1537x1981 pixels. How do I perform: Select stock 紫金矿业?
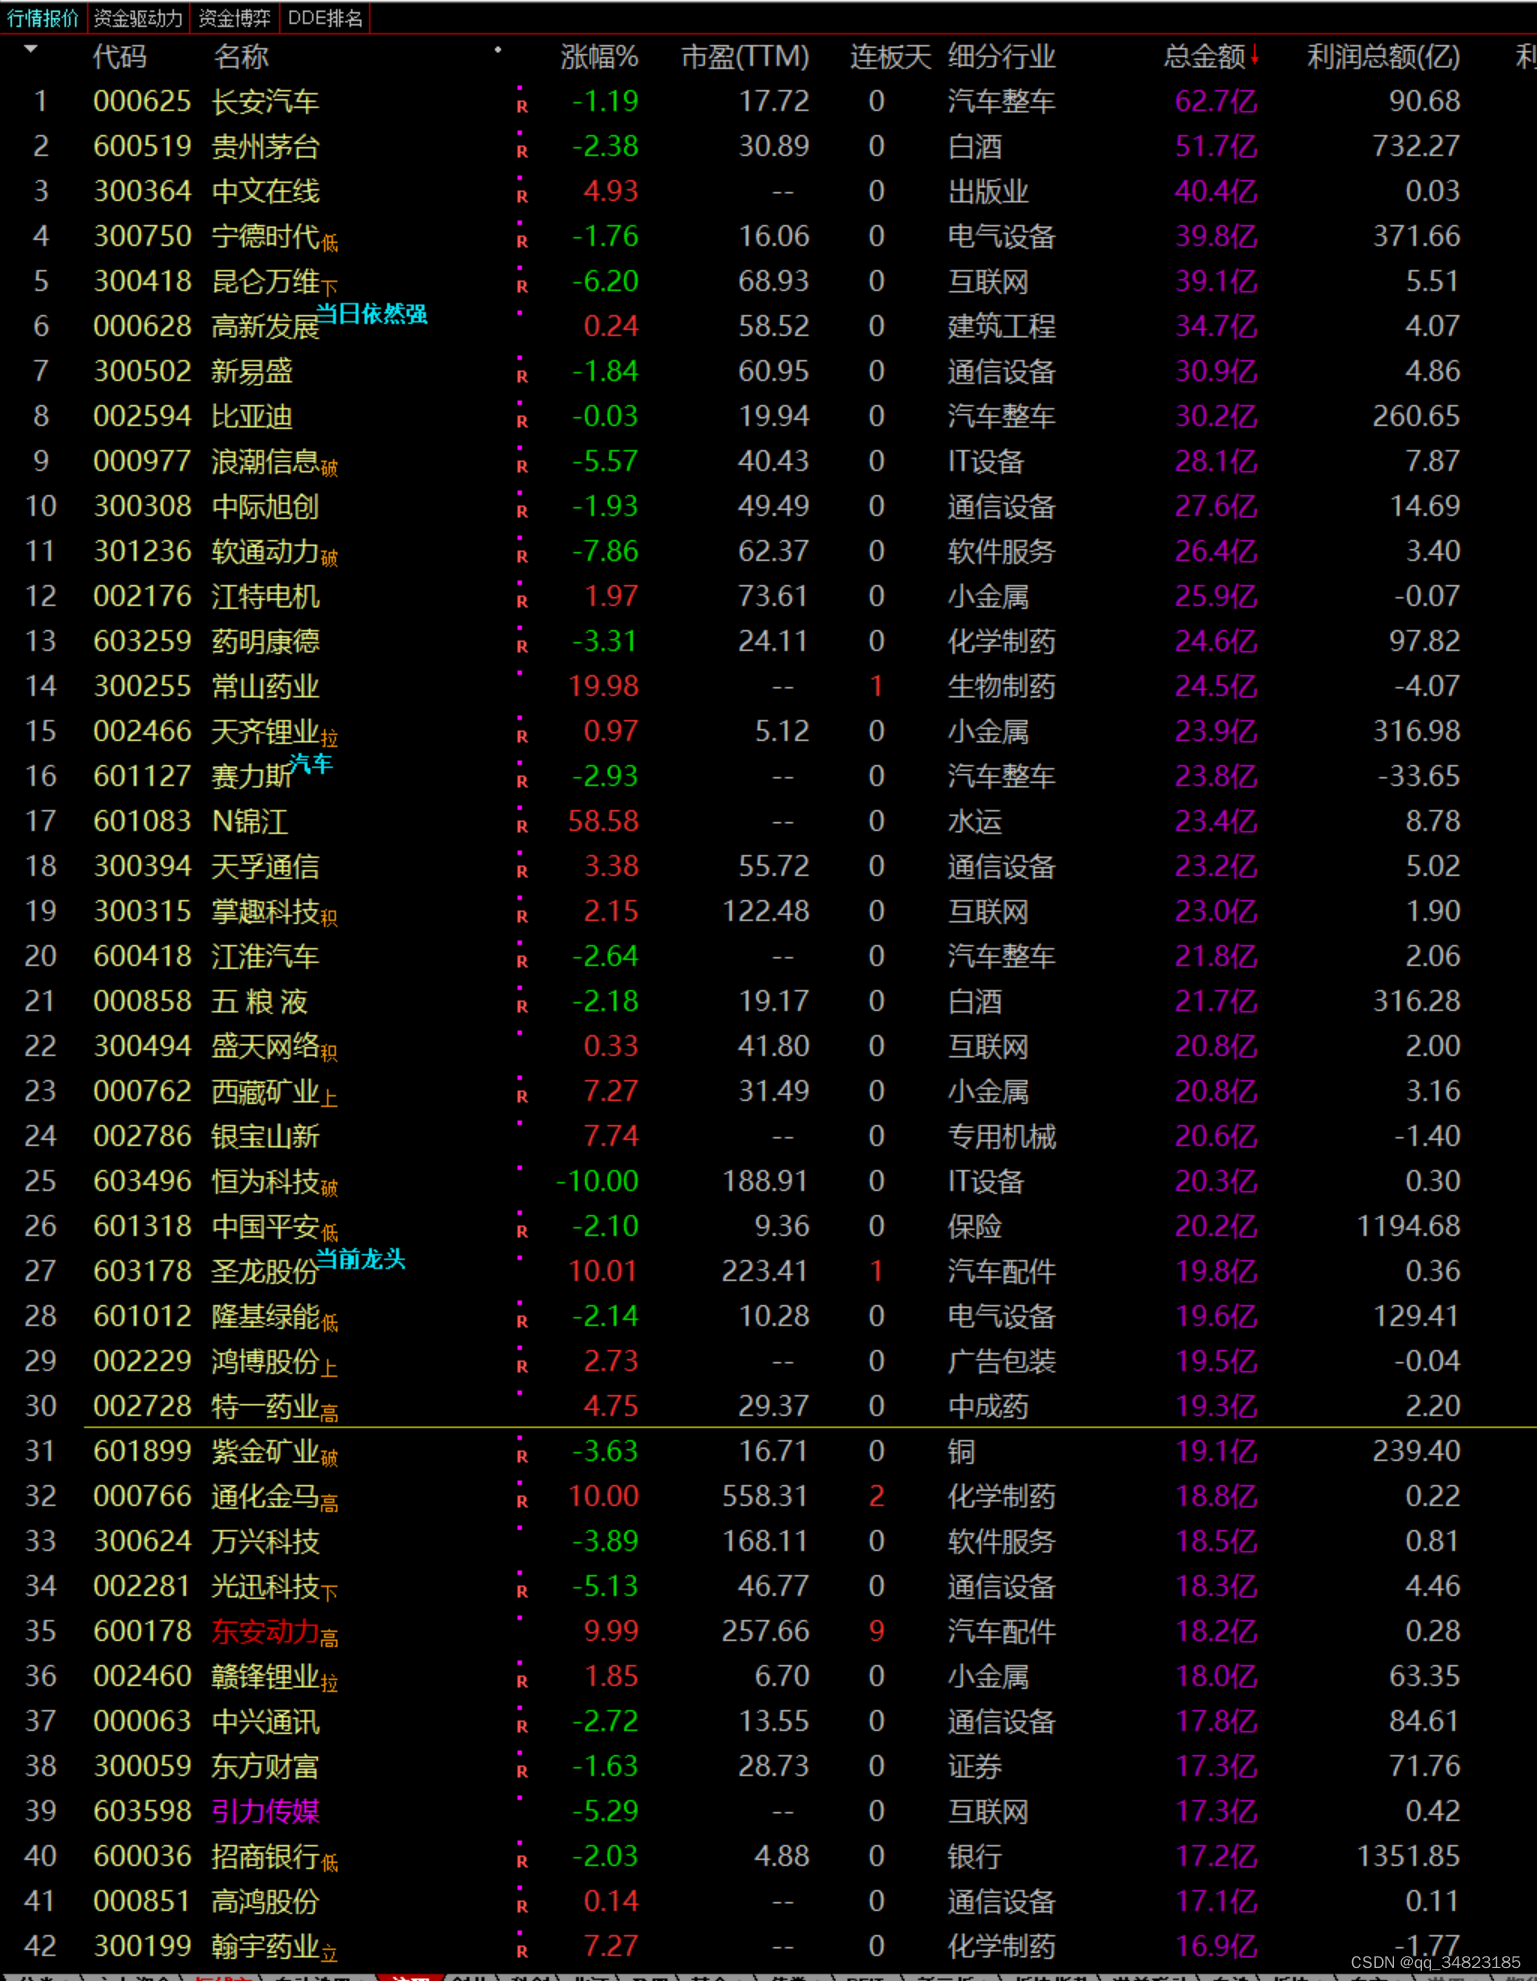(266, 1451)
